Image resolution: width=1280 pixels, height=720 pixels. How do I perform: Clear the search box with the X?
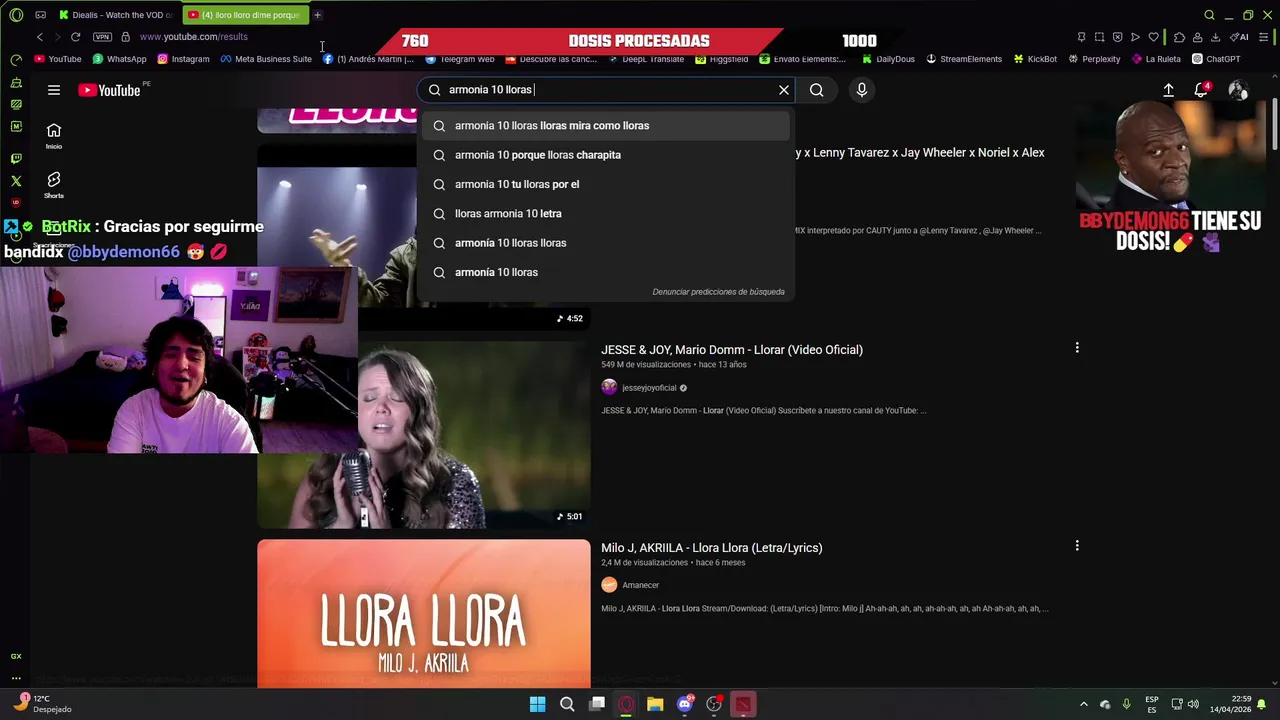[784, 90]
